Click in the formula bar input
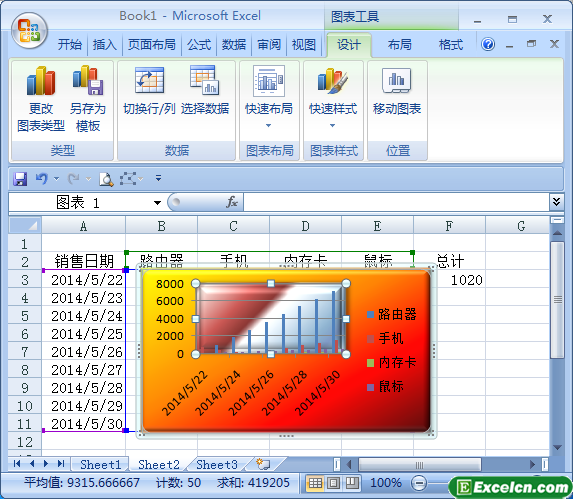This screenshot has height=499, width=573. coord(396,202)
